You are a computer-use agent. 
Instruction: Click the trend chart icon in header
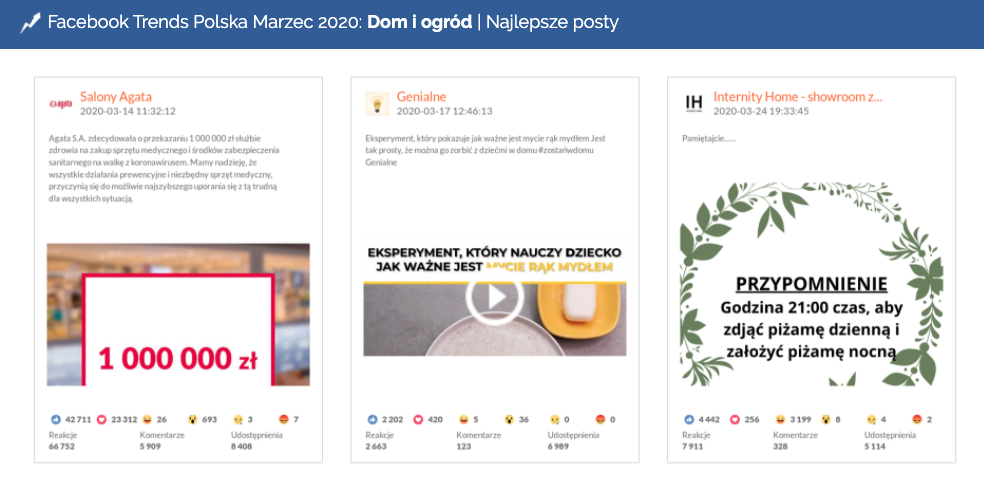click(x=30, y=22)
